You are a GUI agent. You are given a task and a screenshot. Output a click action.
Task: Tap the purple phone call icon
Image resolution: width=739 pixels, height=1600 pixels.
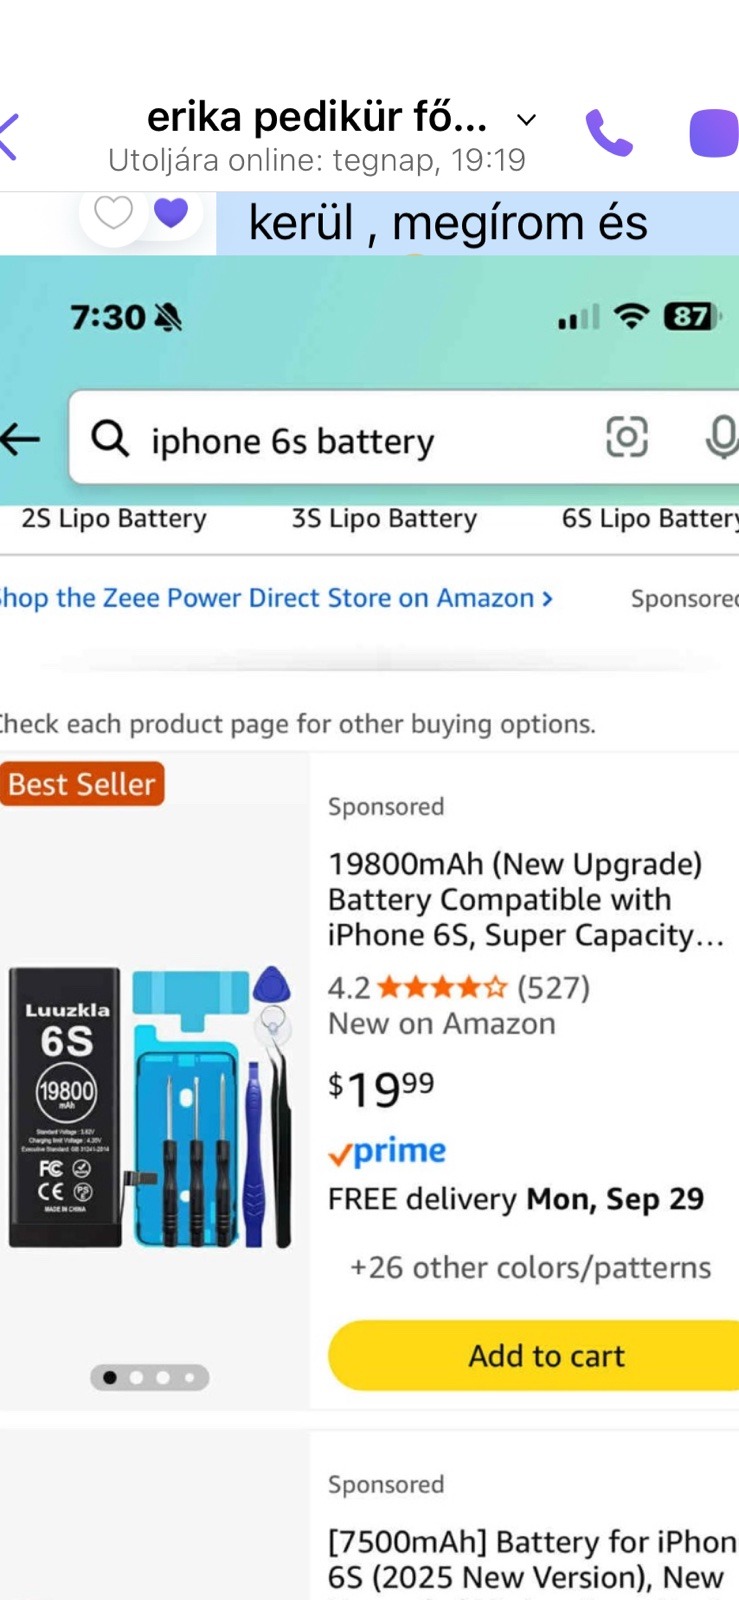608,133
